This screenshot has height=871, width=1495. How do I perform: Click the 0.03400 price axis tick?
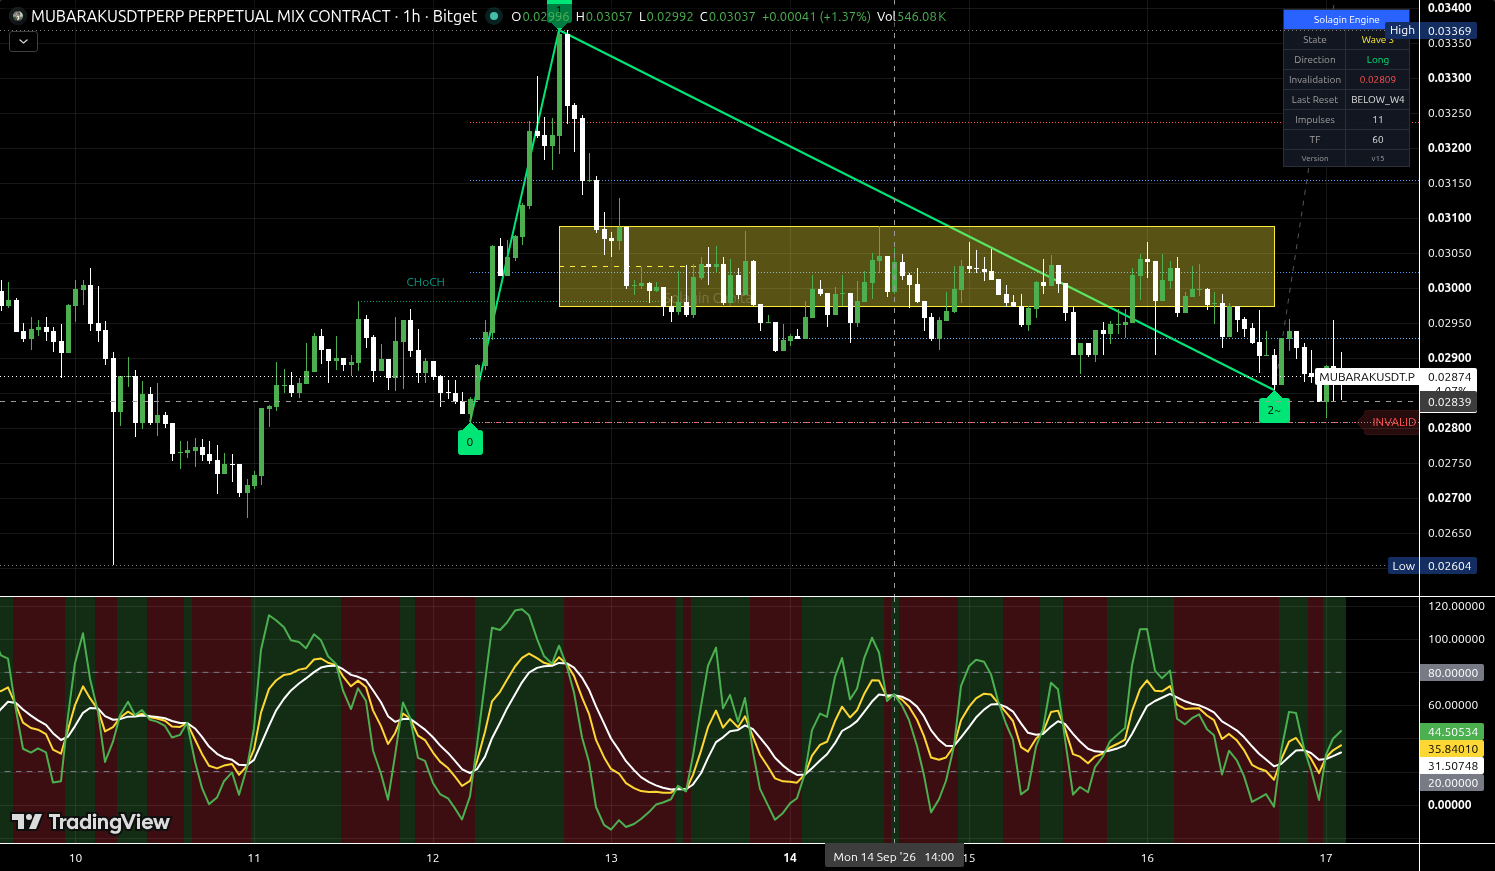[1449, 8]
